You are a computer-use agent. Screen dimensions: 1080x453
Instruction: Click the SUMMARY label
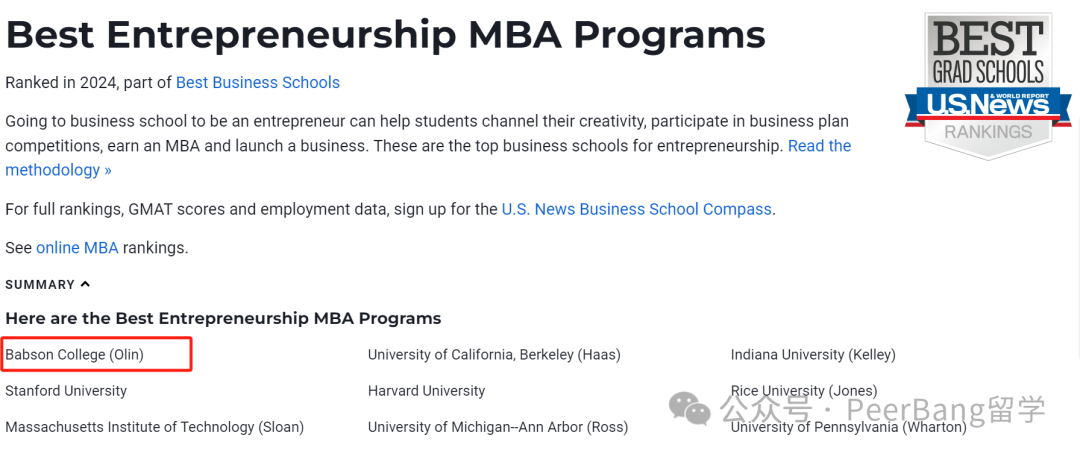click(x=40, y=284)
